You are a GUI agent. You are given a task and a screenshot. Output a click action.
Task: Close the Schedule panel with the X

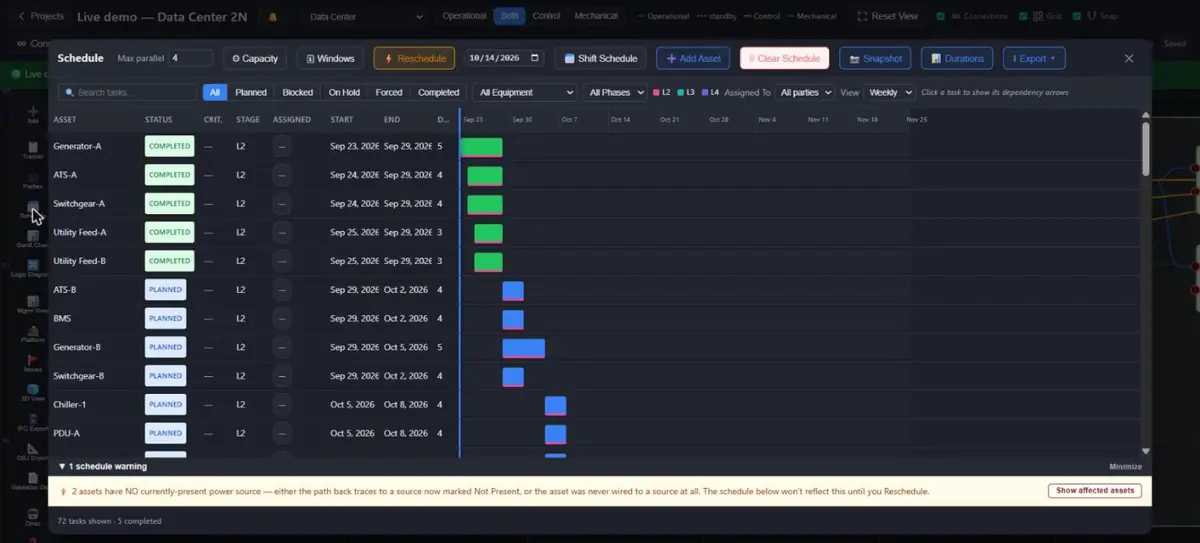coord(1129,58)
